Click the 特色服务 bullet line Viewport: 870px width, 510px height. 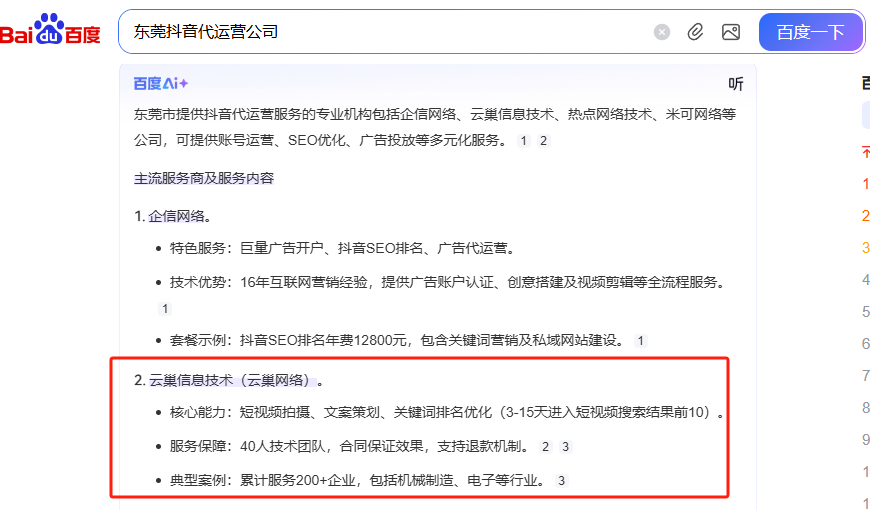(x=343, y=249)
